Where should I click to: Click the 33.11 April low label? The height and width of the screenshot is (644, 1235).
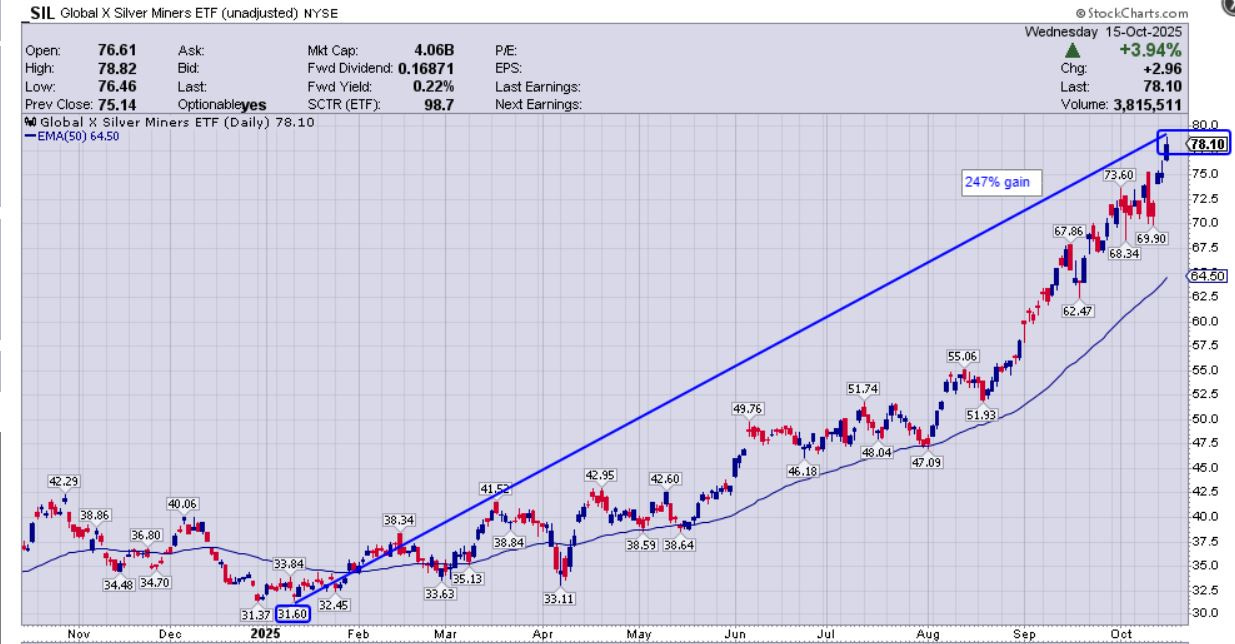coord(562,598)
